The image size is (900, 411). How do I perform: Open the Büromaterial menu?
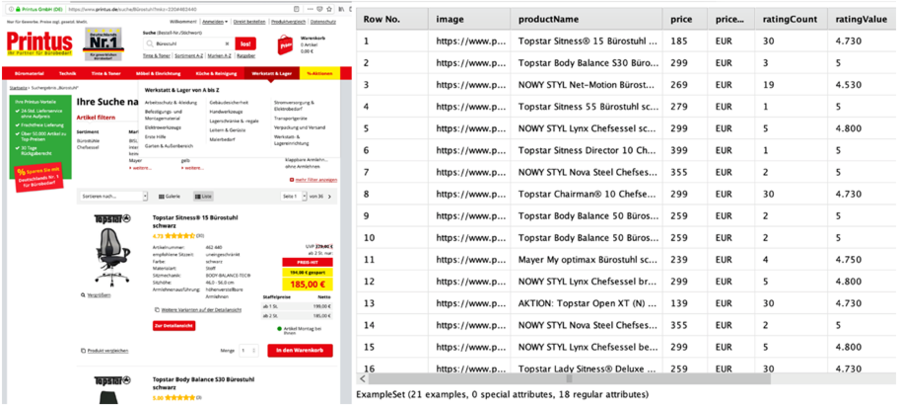coord(27,73)
